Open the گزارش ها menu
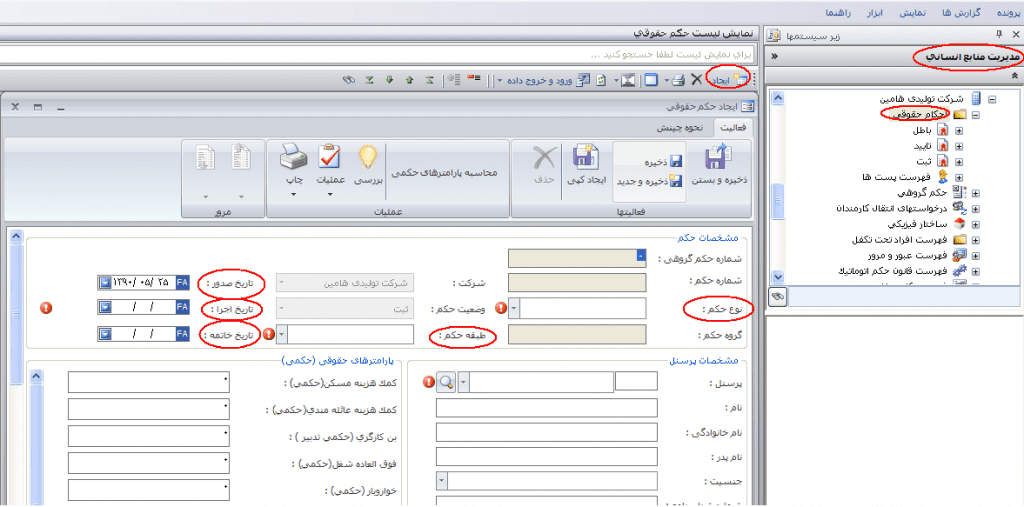The width and height of the screenshot is (1024, 507). click(x=959, y=13)
